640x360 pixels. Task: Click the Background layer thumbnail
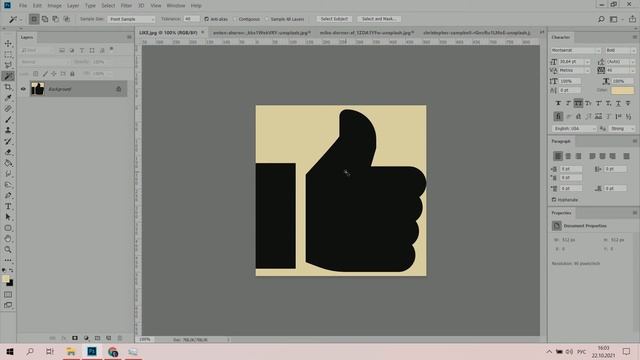[38, 89]
